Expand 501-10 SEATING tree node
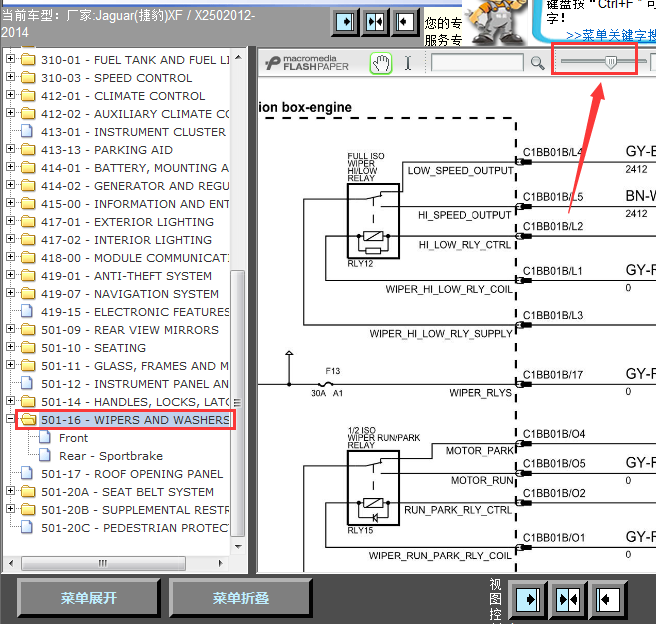Image resolution: width=656 pixels, height=624 pixels. tap(10, 347)
